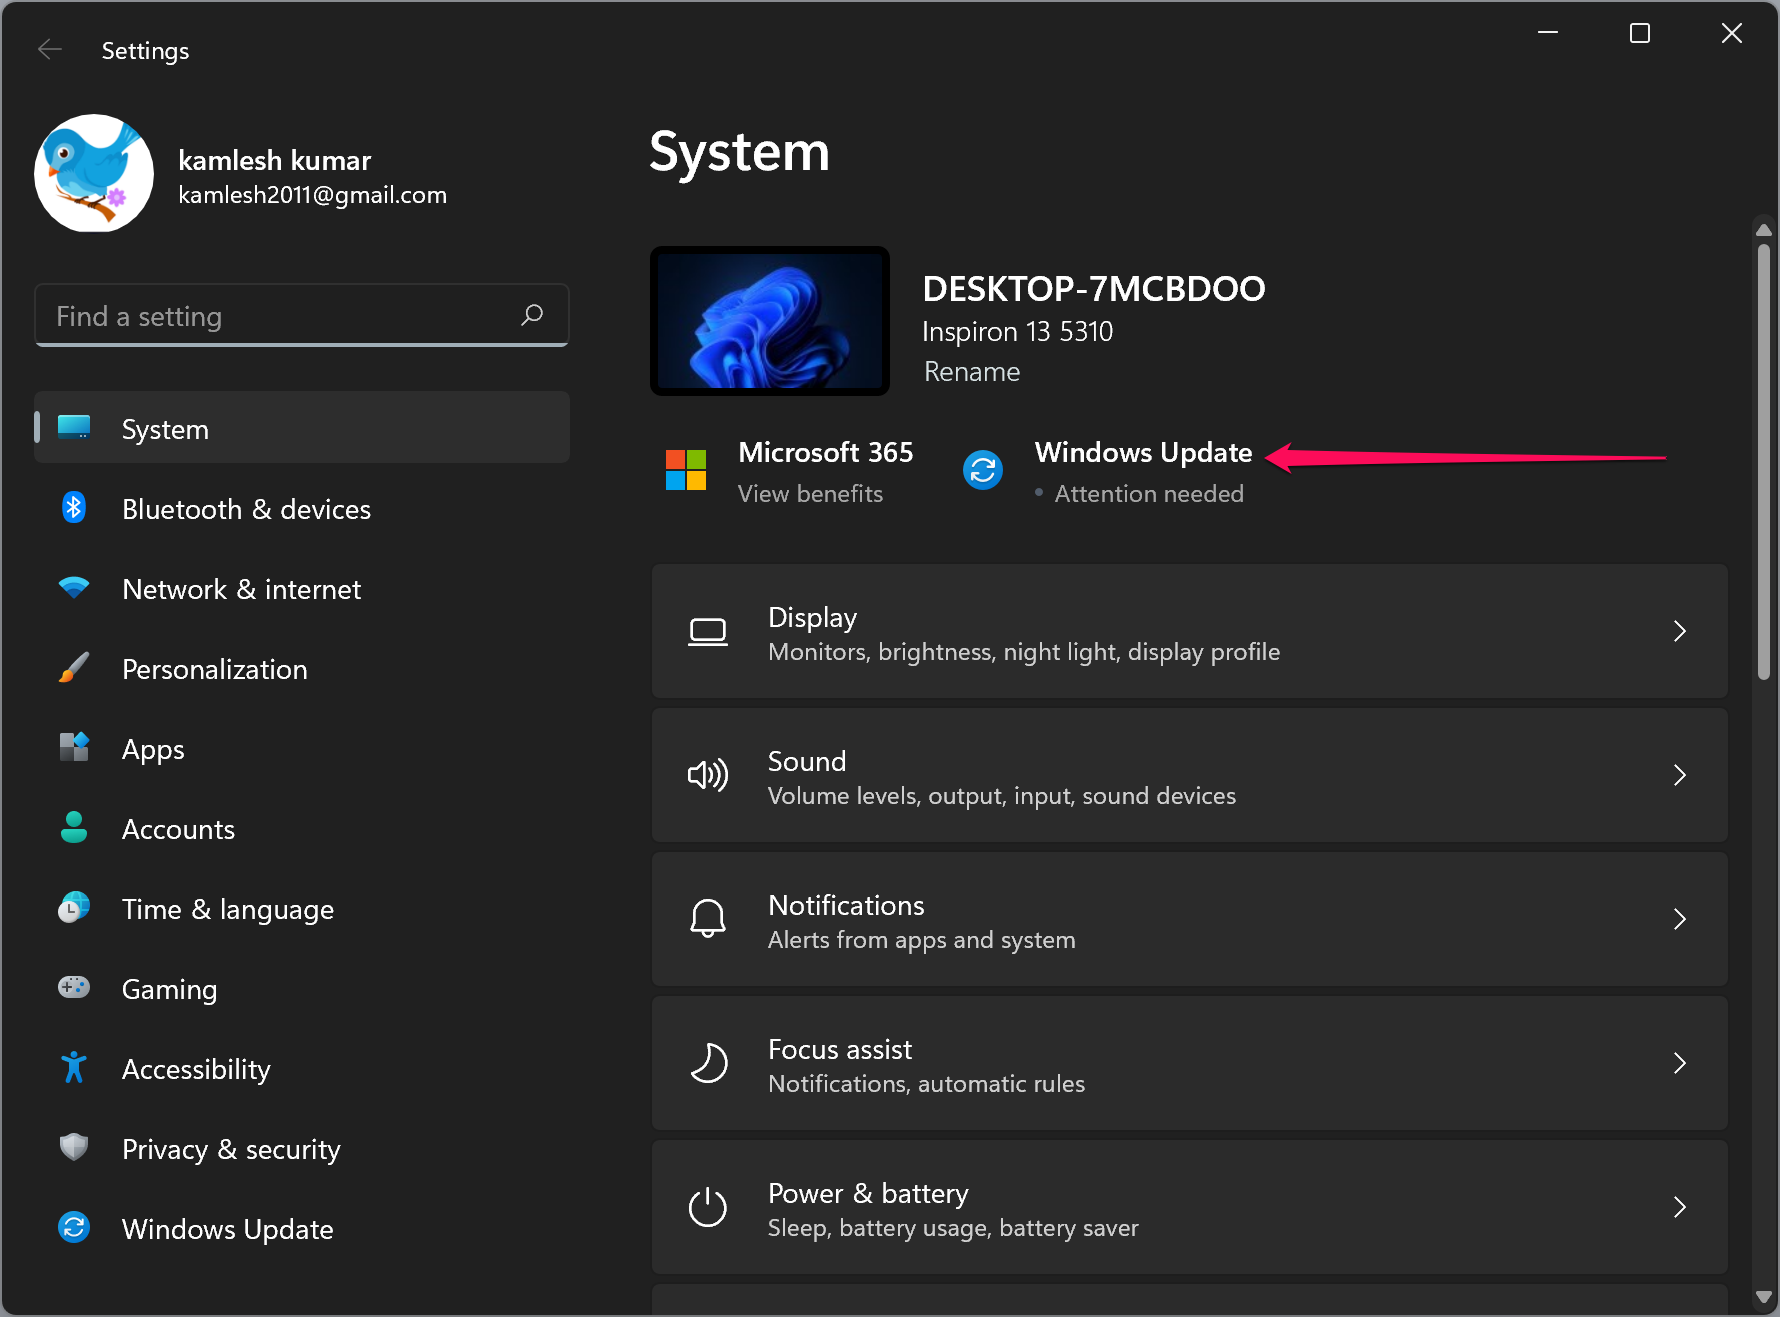The width and height of the screenshot is (1780, 1317).
Task: Select System in the sidebar
Action: [302, 428]
